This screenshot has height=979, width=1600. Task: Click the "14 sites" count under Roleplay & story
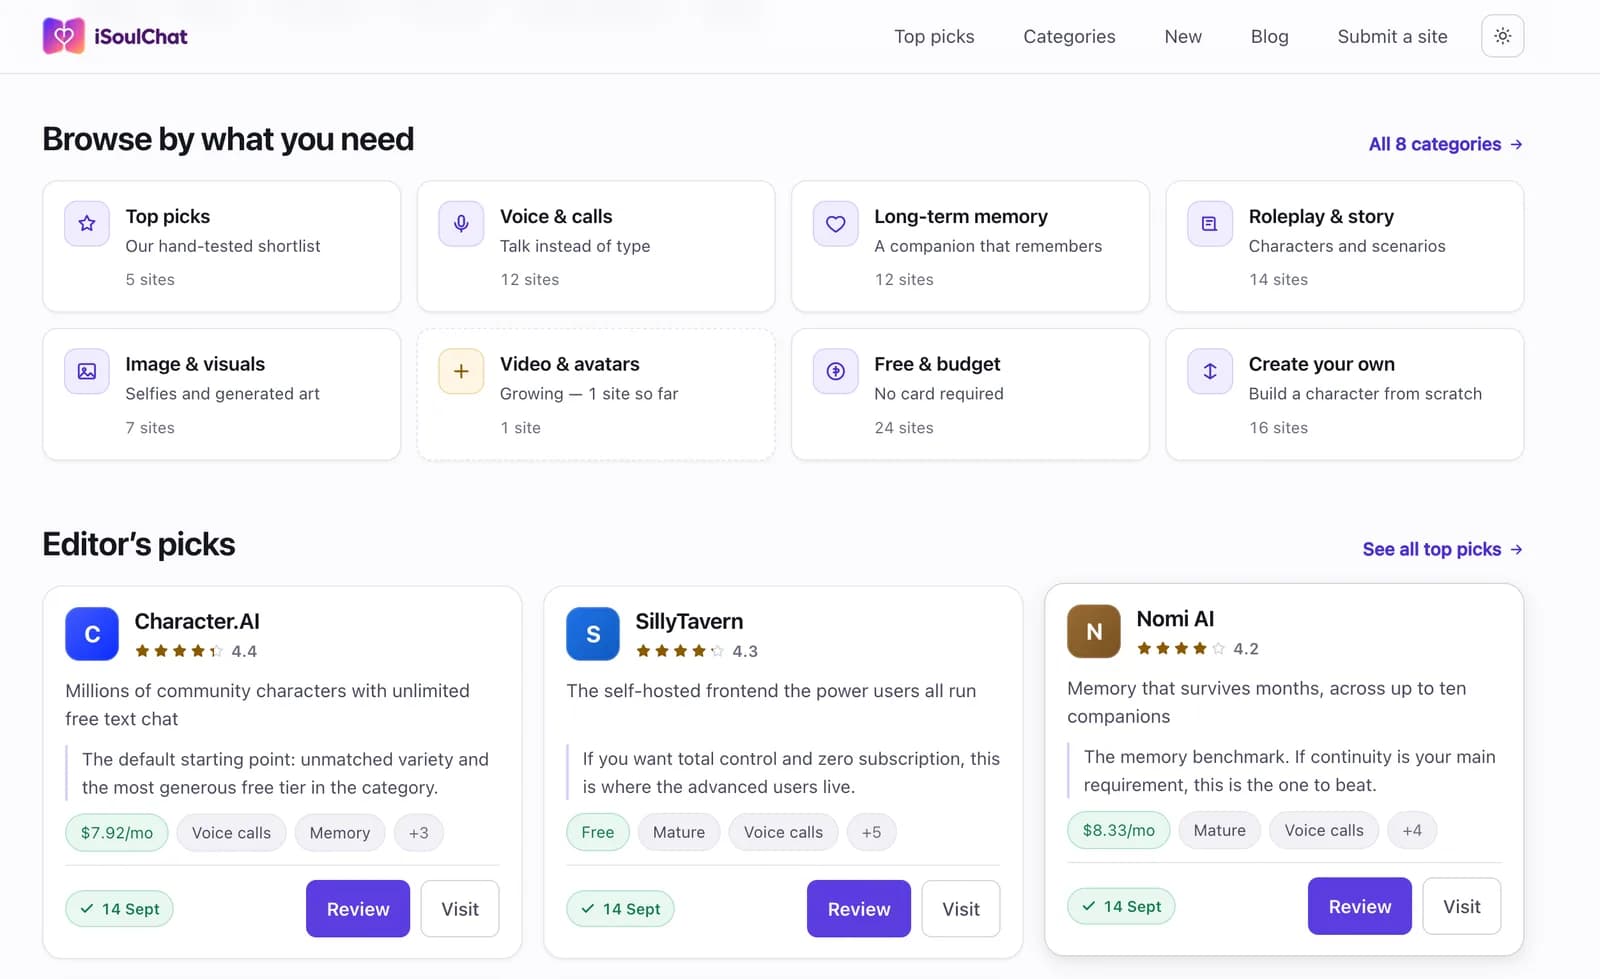1278,280
